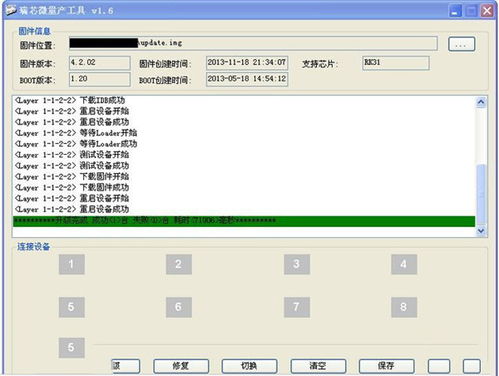Select log line 下载固件成功
Viewport: 499px width, 376px height.
pos(72,188)
